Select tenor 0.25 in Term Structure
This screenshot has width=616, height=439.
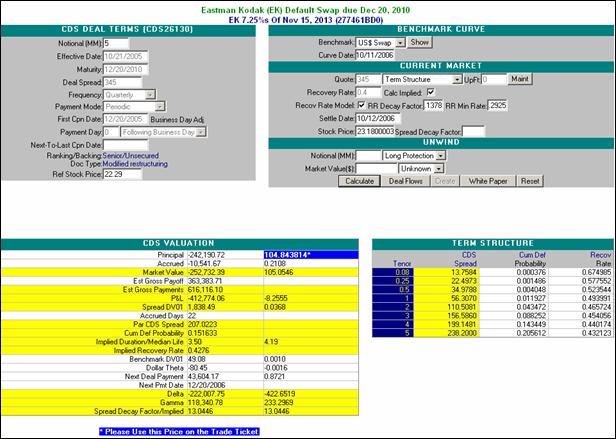[x=393, y=281]
